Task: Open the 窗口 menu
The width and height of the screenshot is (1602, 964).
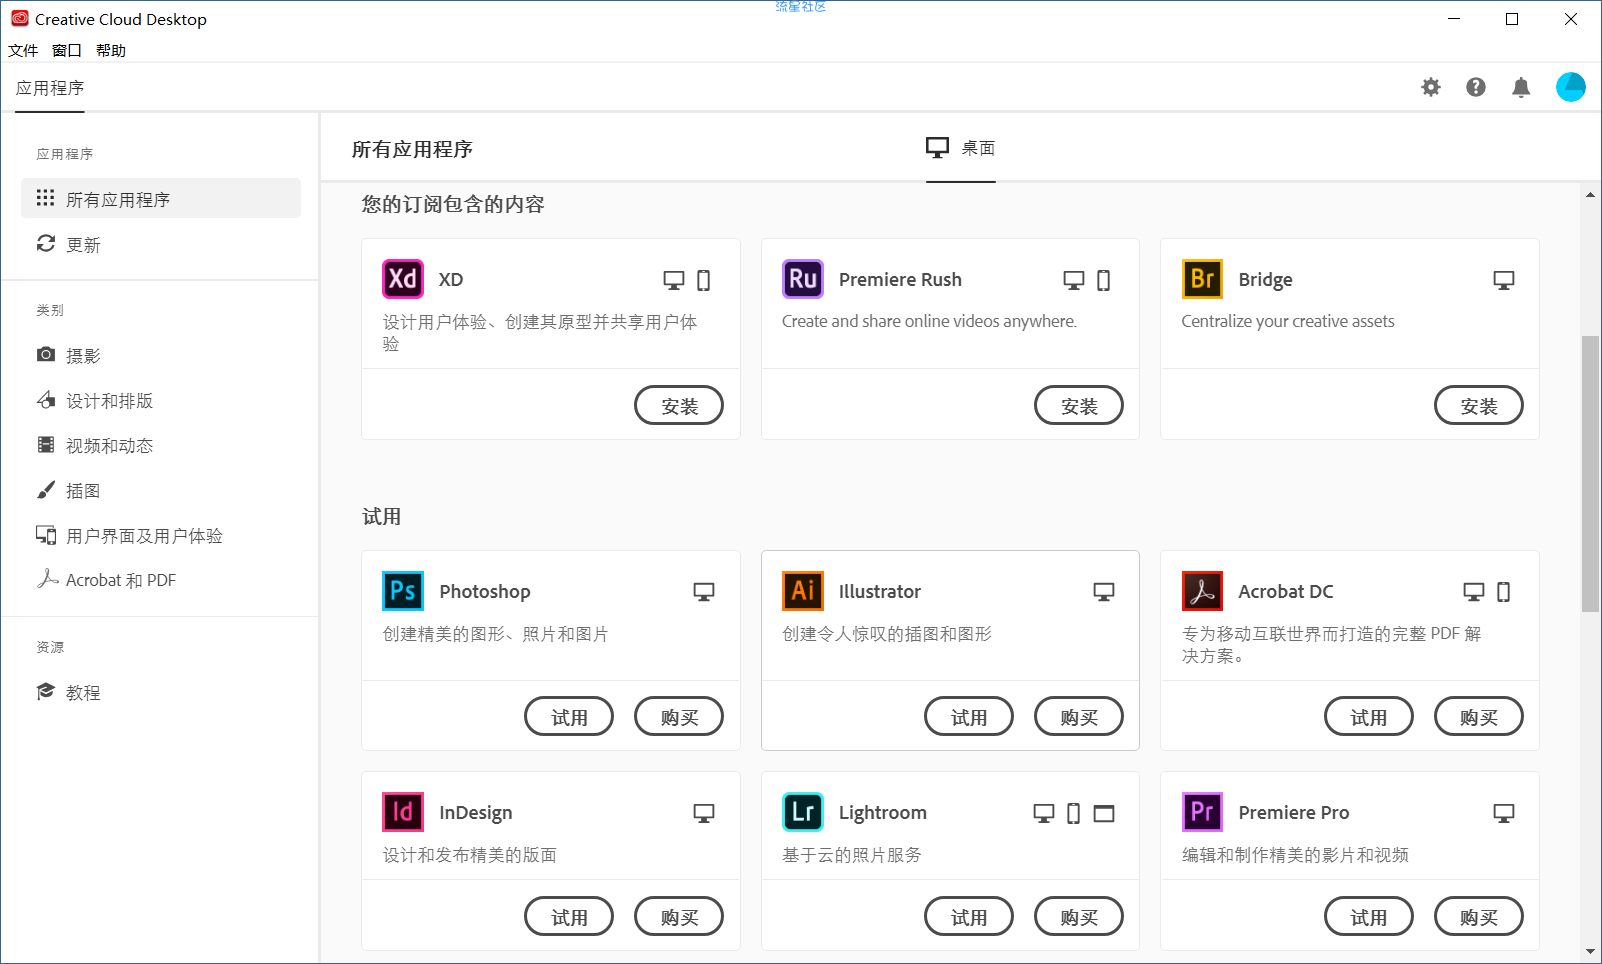Action: pos(67,50)
